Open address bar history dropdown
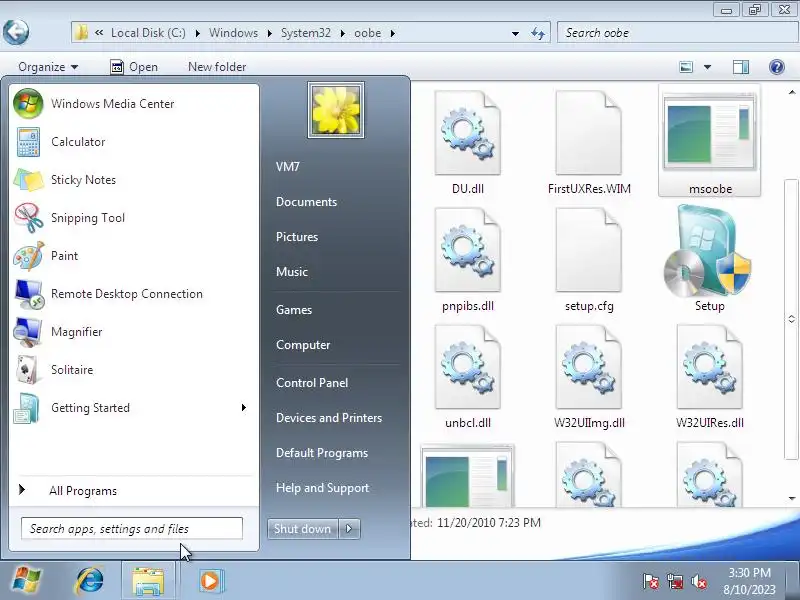Screen dimensions: 800x600 (515, 33)
